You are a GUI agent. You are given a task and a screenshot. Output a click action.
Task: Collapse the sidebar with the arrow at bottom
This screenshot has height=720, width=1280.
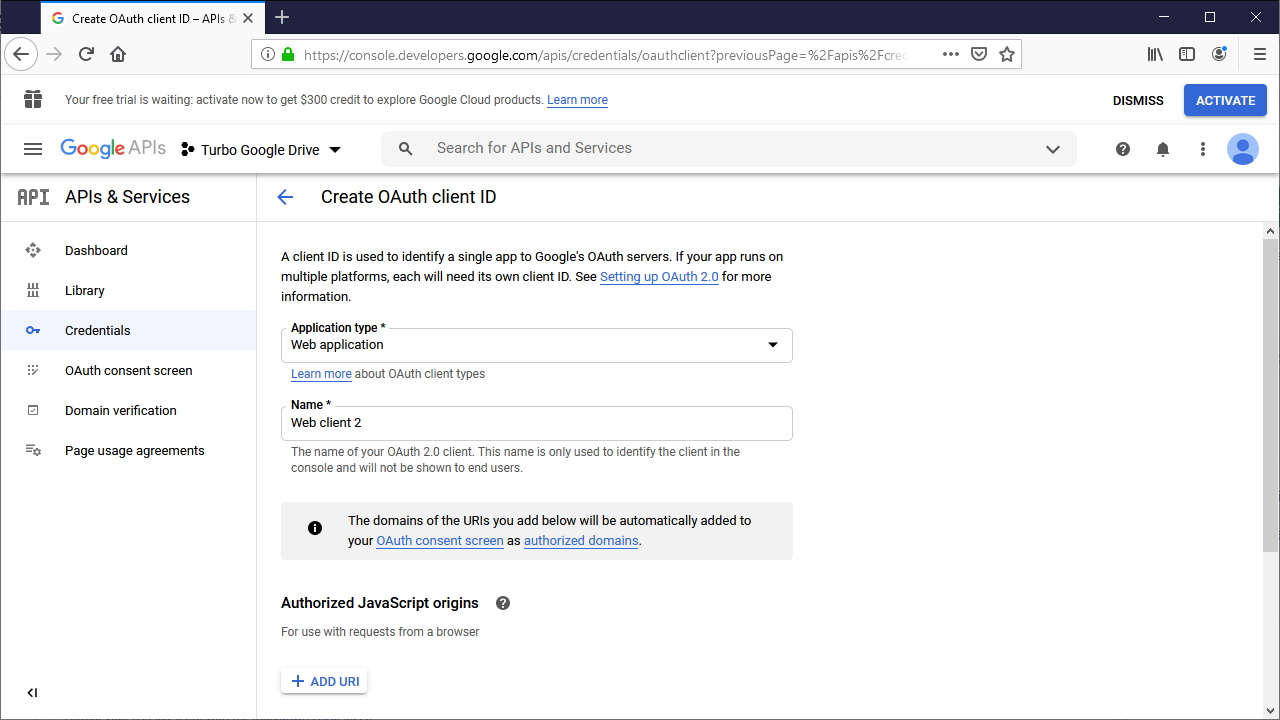pyautogui.click(x=31, y=692)
